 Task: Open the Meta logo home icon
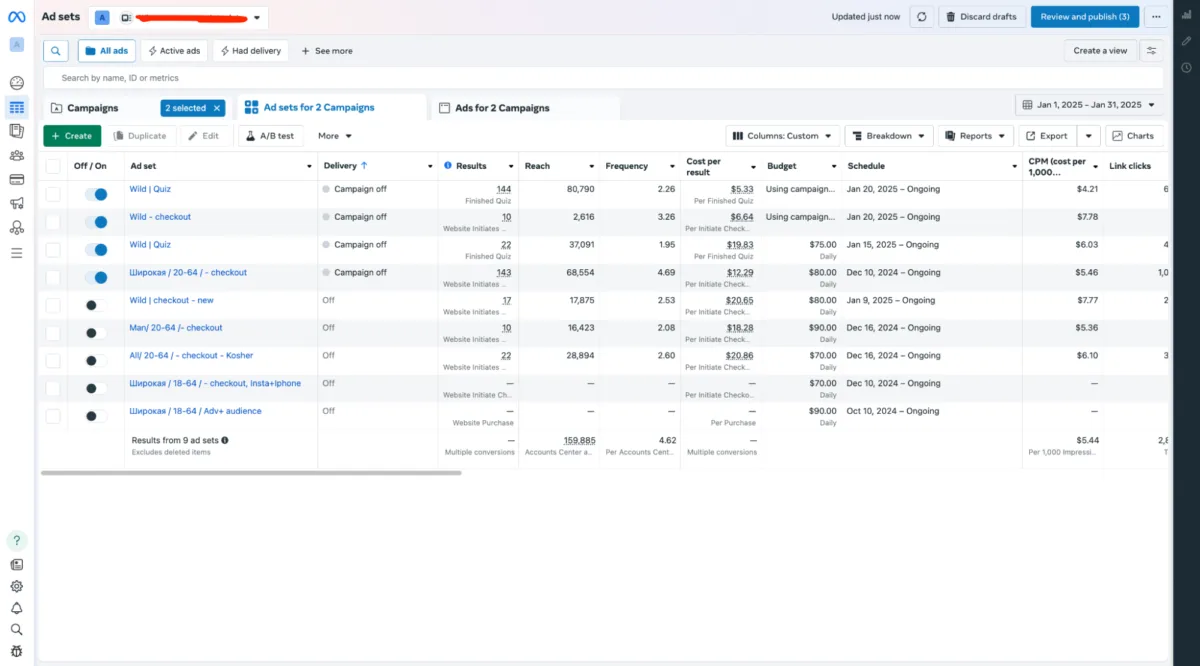click(x=16, y=16)
